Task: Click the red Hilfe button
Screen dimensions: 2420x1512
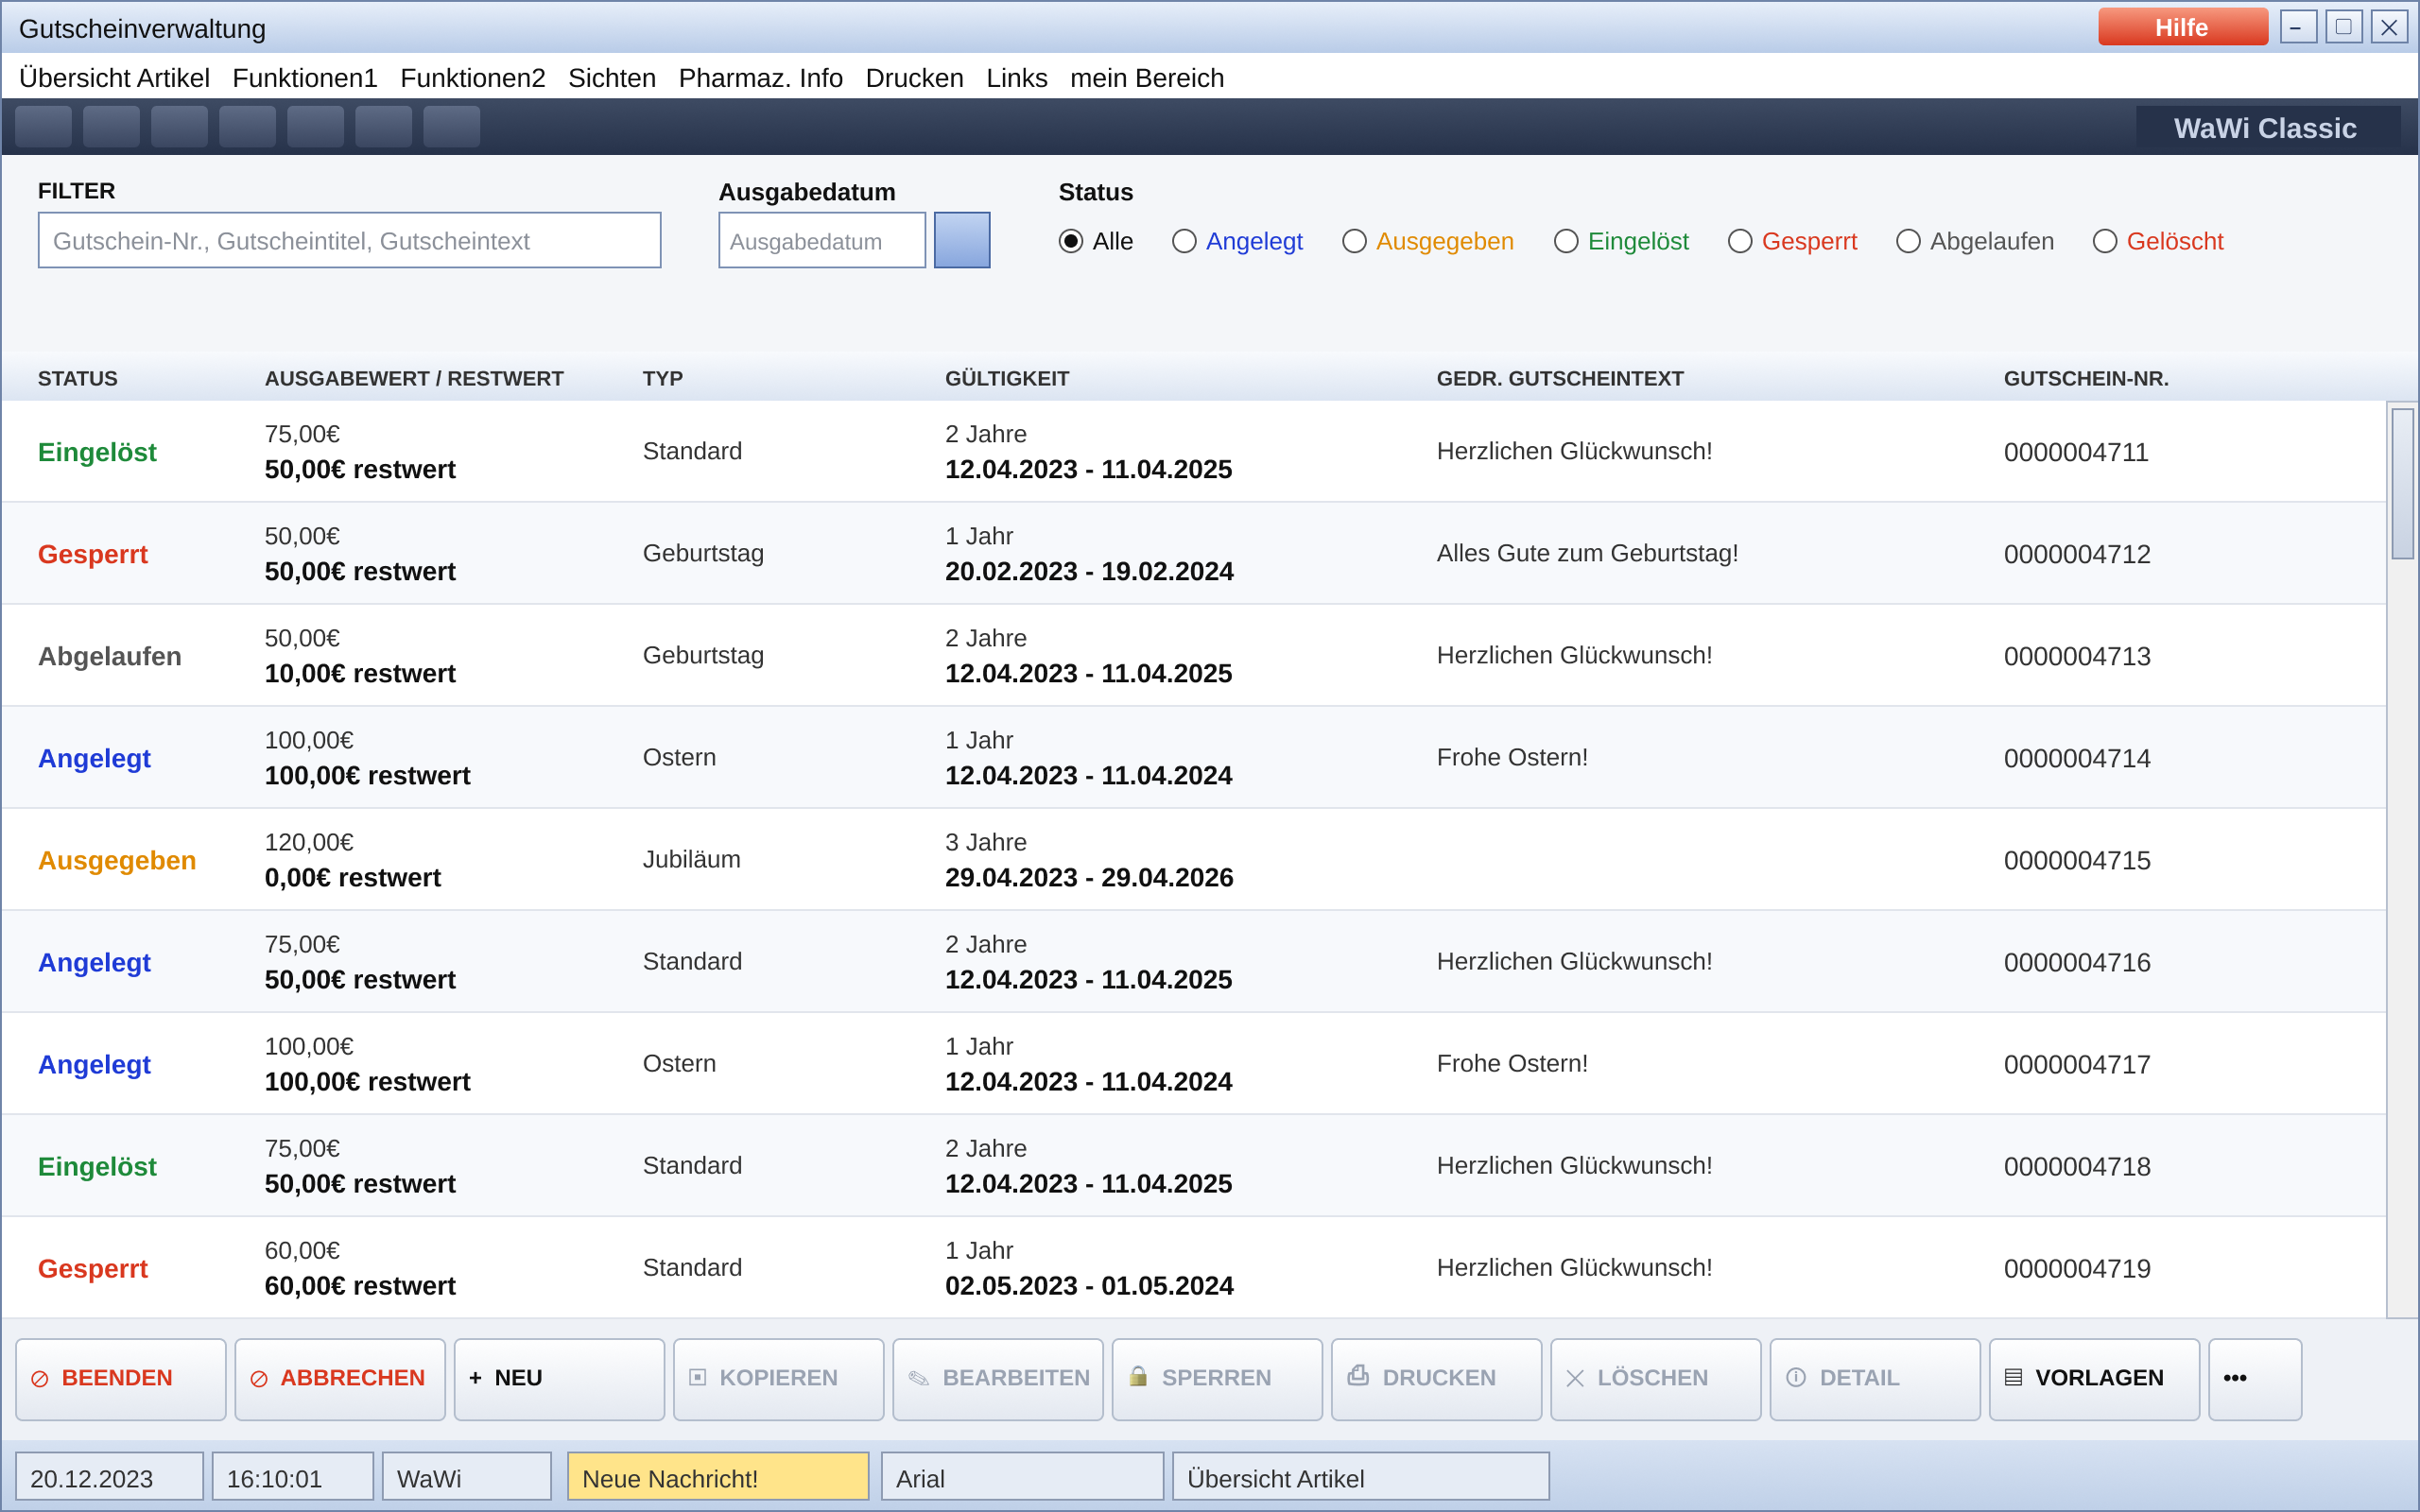Action: click(x=2182, y=27)
